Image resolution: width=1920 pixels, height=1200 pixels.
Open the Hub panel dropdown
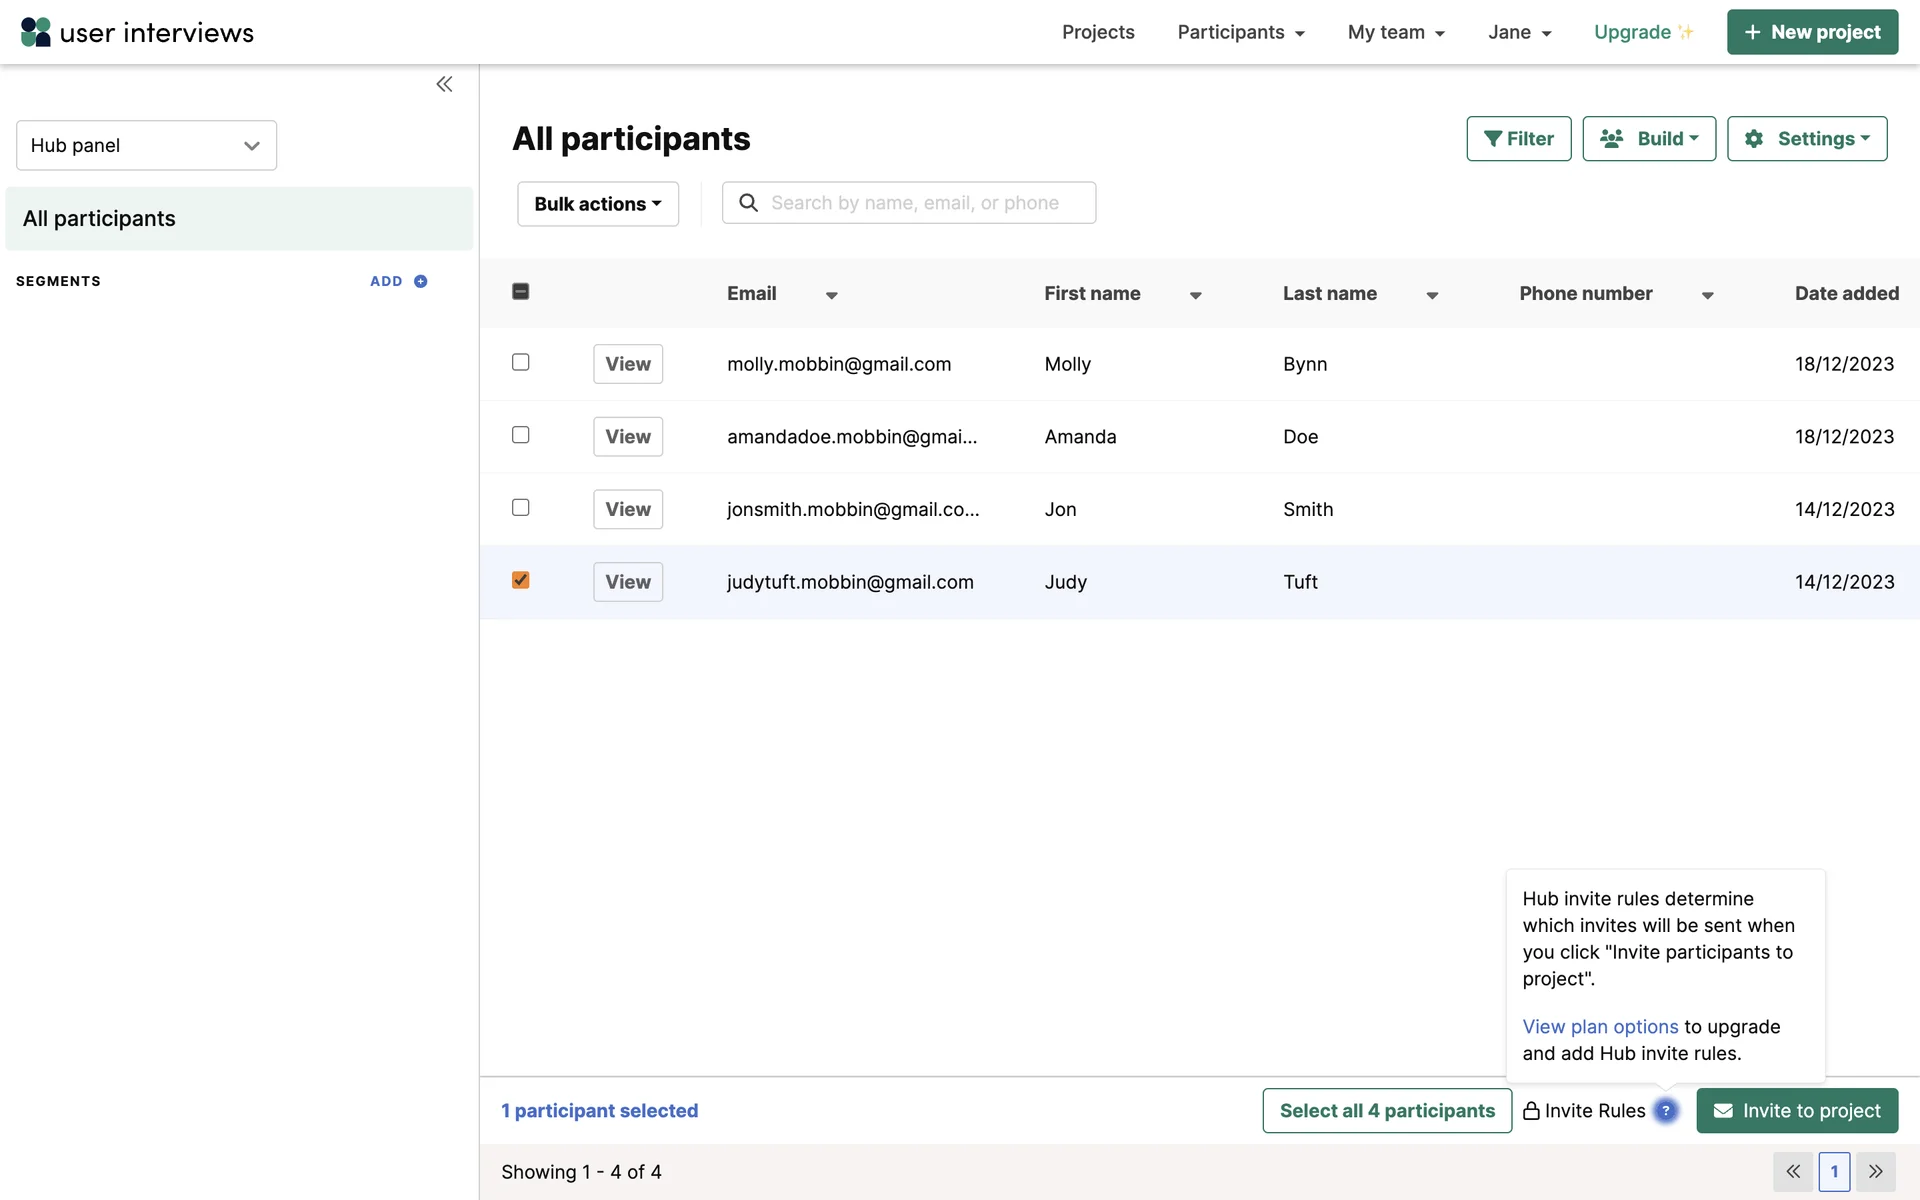click(146, 145)
